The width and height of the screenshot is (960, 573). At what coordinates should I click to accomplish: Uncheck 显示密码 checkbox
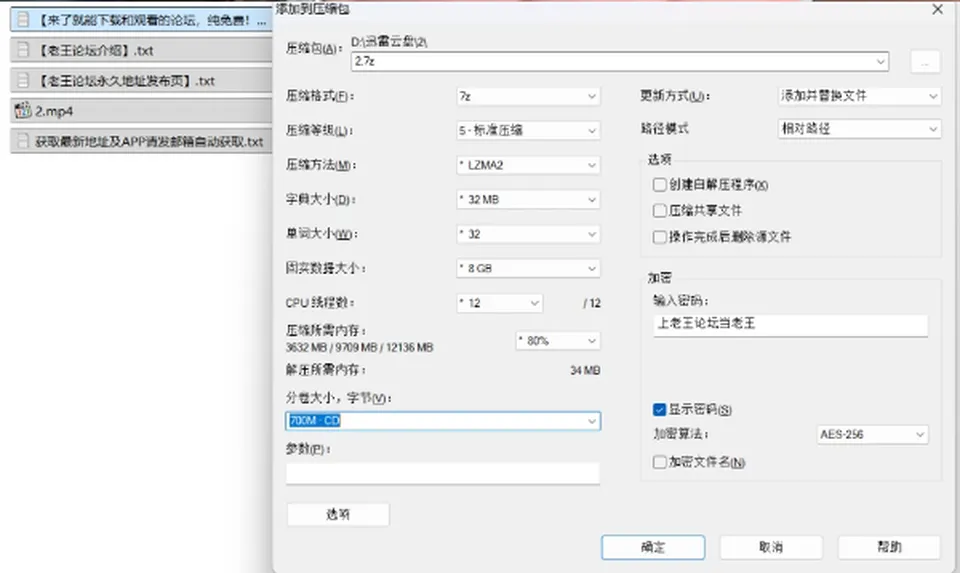pos(659,410)
